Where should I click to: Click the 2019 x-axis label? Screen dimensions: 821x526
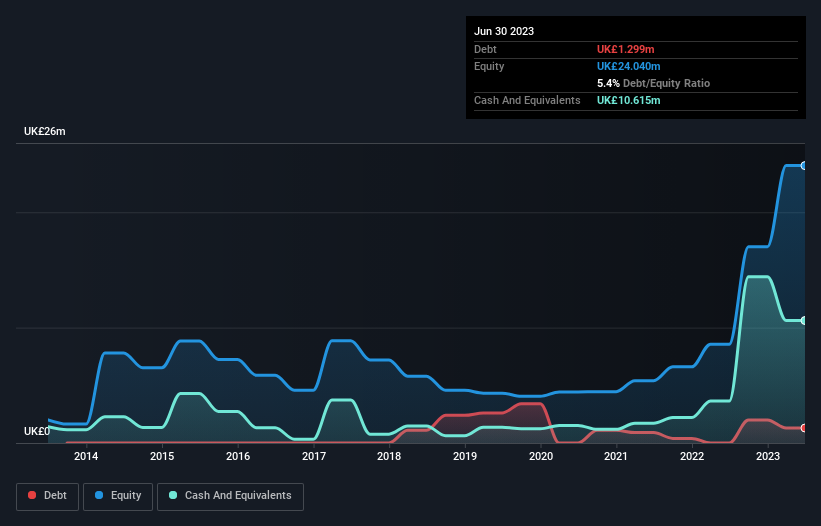point(465,456)
